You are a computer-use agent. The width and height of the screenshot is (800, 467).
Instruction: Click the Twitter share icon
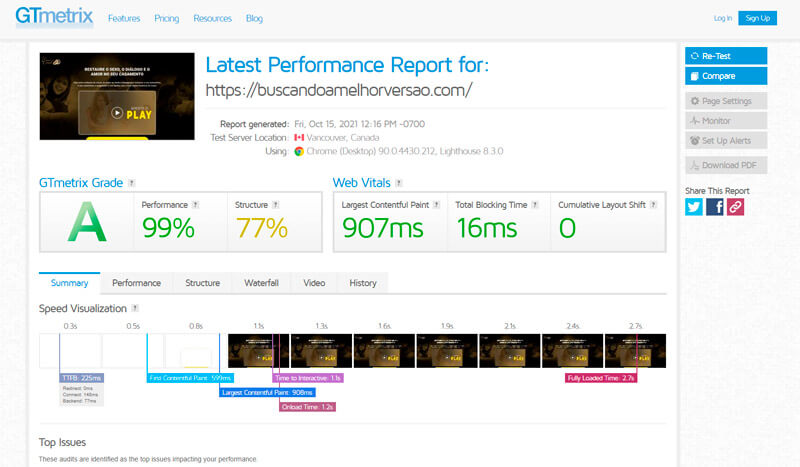coord(694,207)
